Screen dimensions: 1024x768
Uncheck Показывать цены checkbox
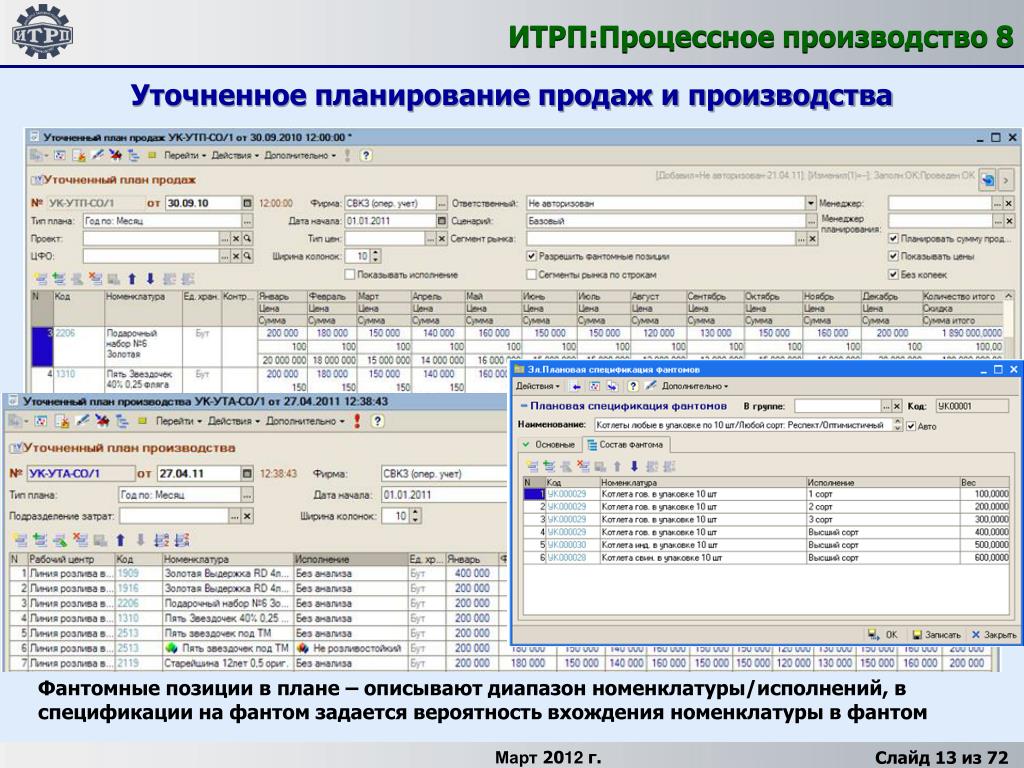[x=893, y=256]
